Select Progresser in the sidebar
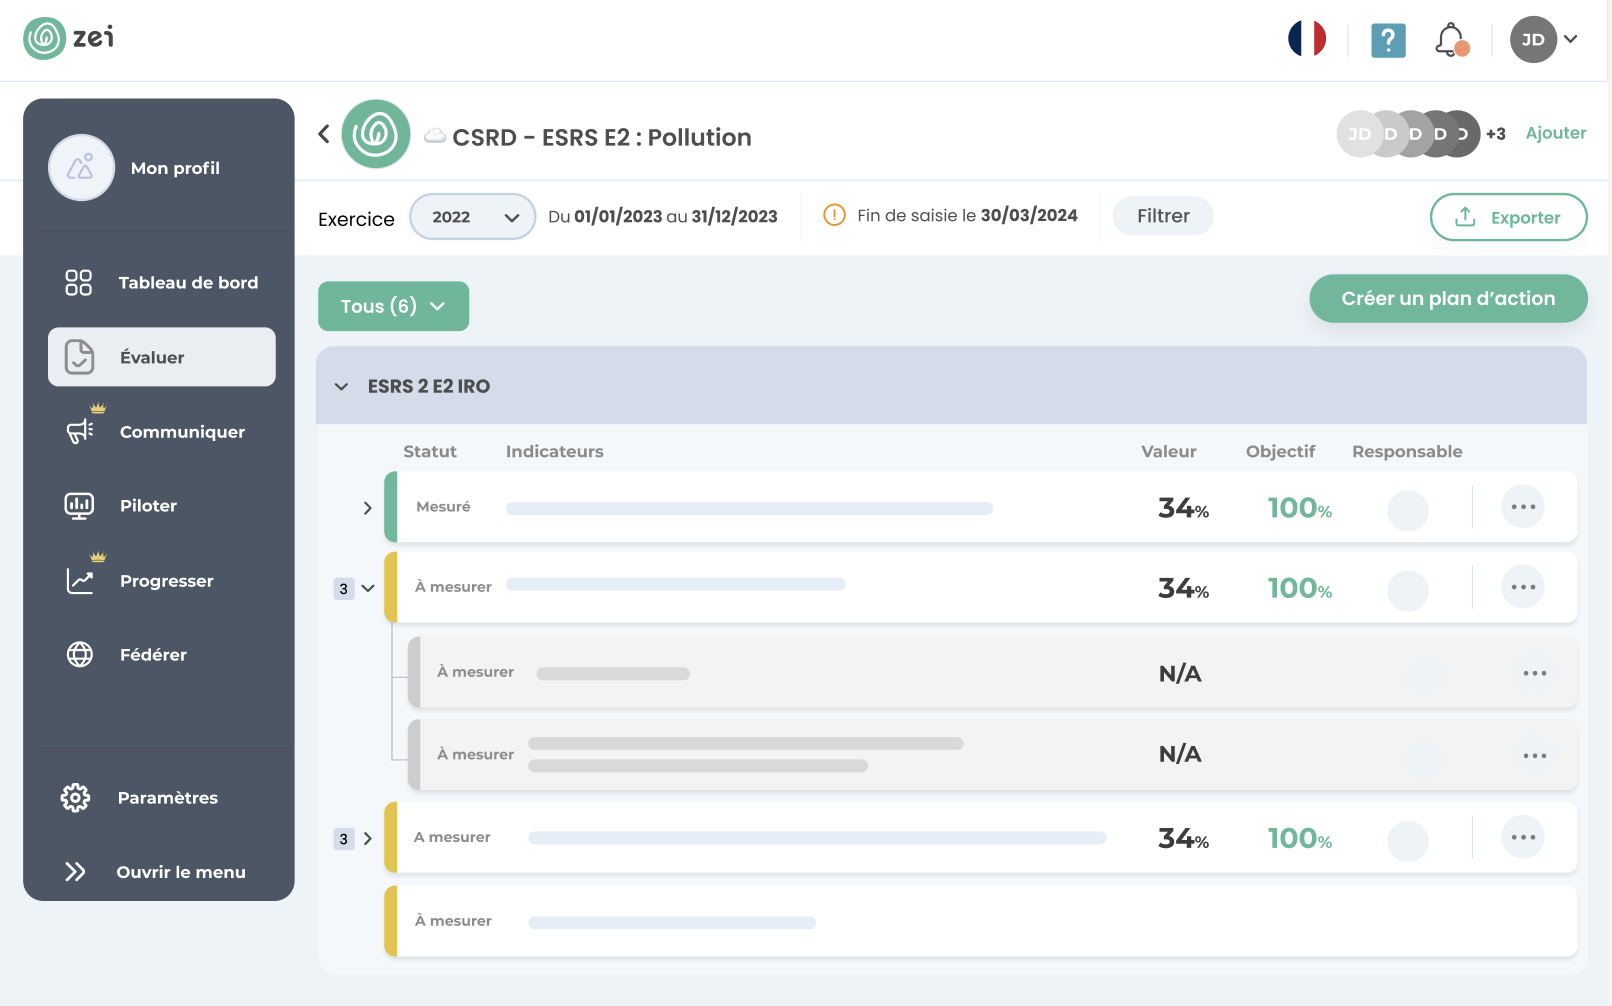This screenshot has width=1612, height=1006. [x=166, y=580]
